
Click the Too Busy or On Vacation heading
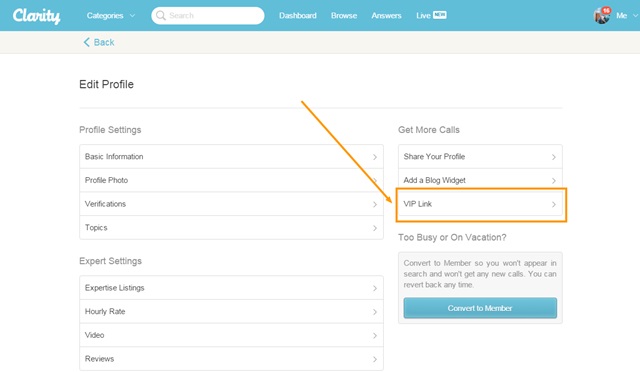(x=452, y=237)
